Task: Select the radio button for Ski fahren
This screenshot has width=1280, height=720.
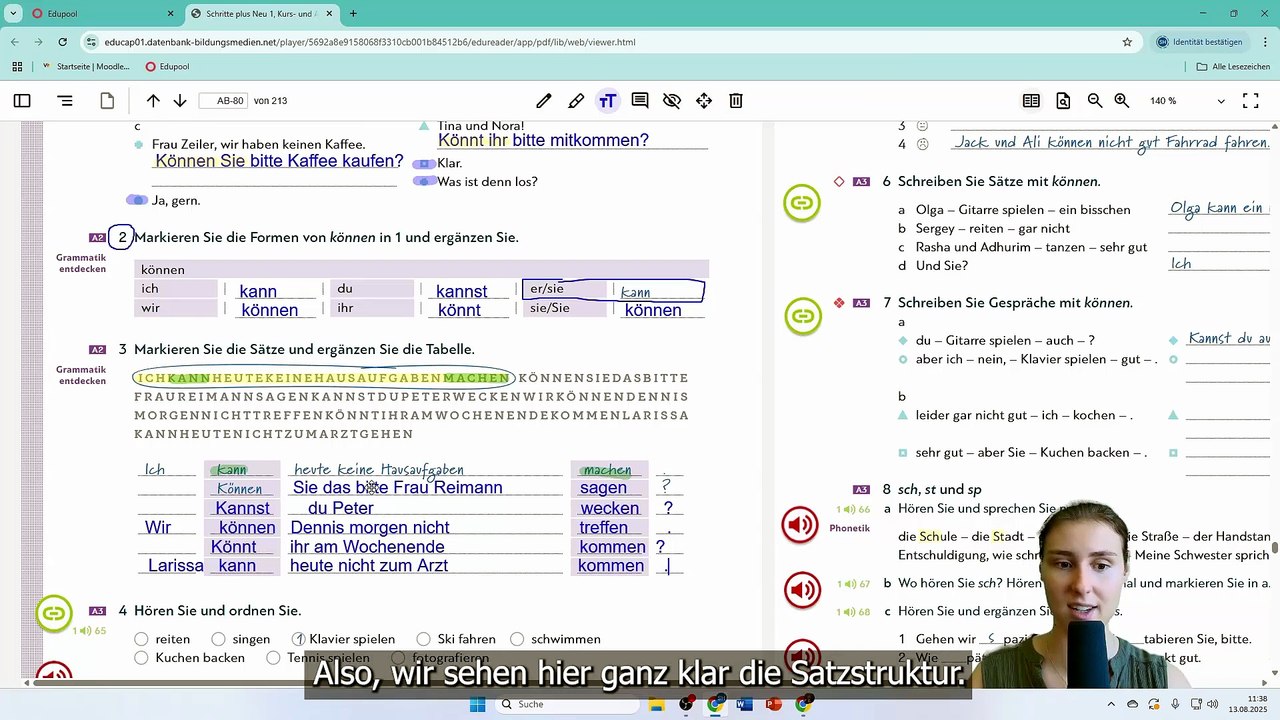Action: click(424, 639)
